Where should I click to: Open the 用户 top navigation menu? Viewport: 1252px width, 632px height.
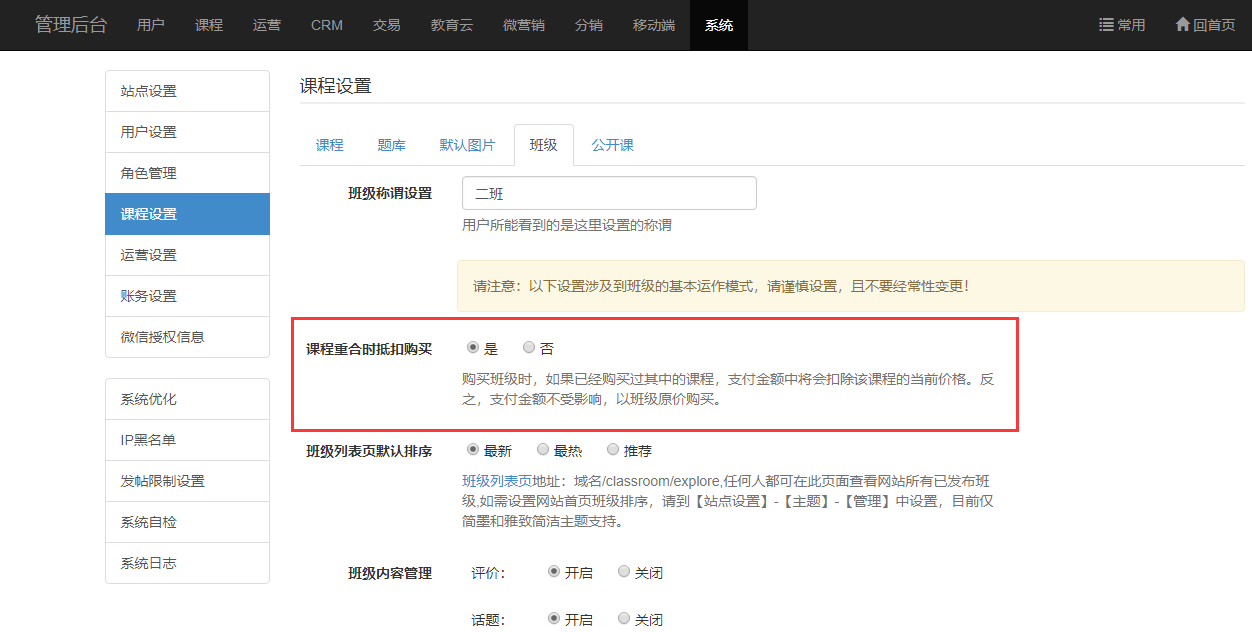coord(151,25)
